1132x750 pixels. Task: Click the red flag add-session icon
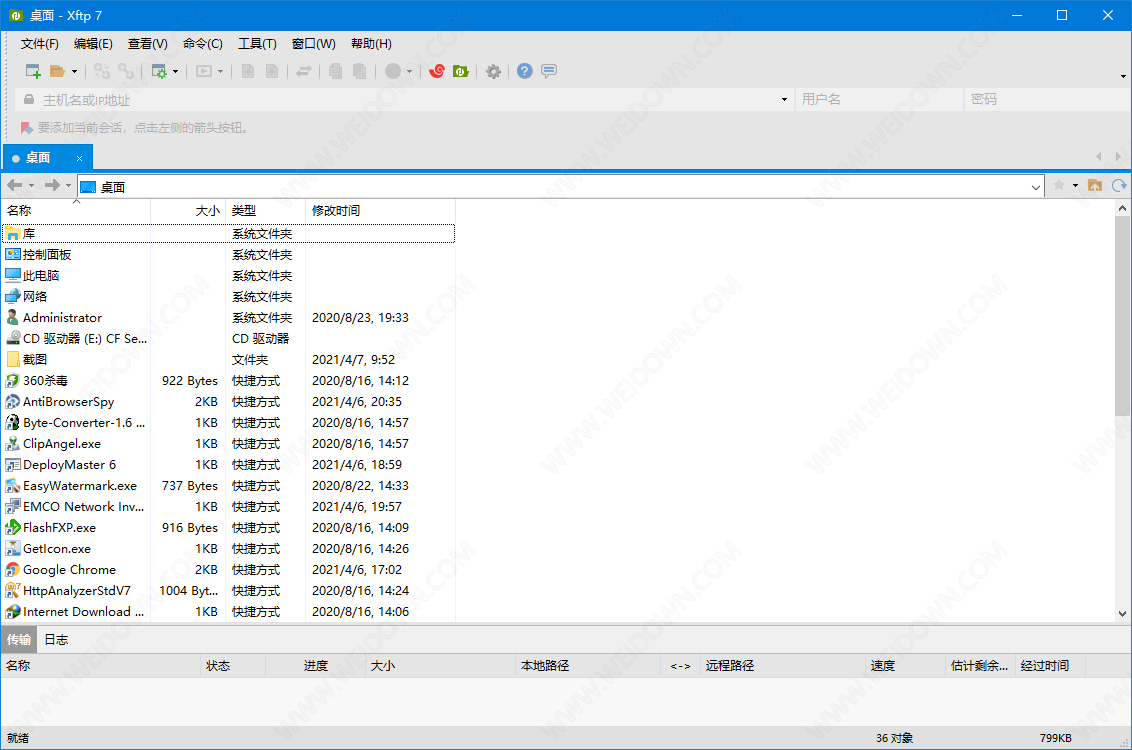pyautogui.click(x=27, y=128)
